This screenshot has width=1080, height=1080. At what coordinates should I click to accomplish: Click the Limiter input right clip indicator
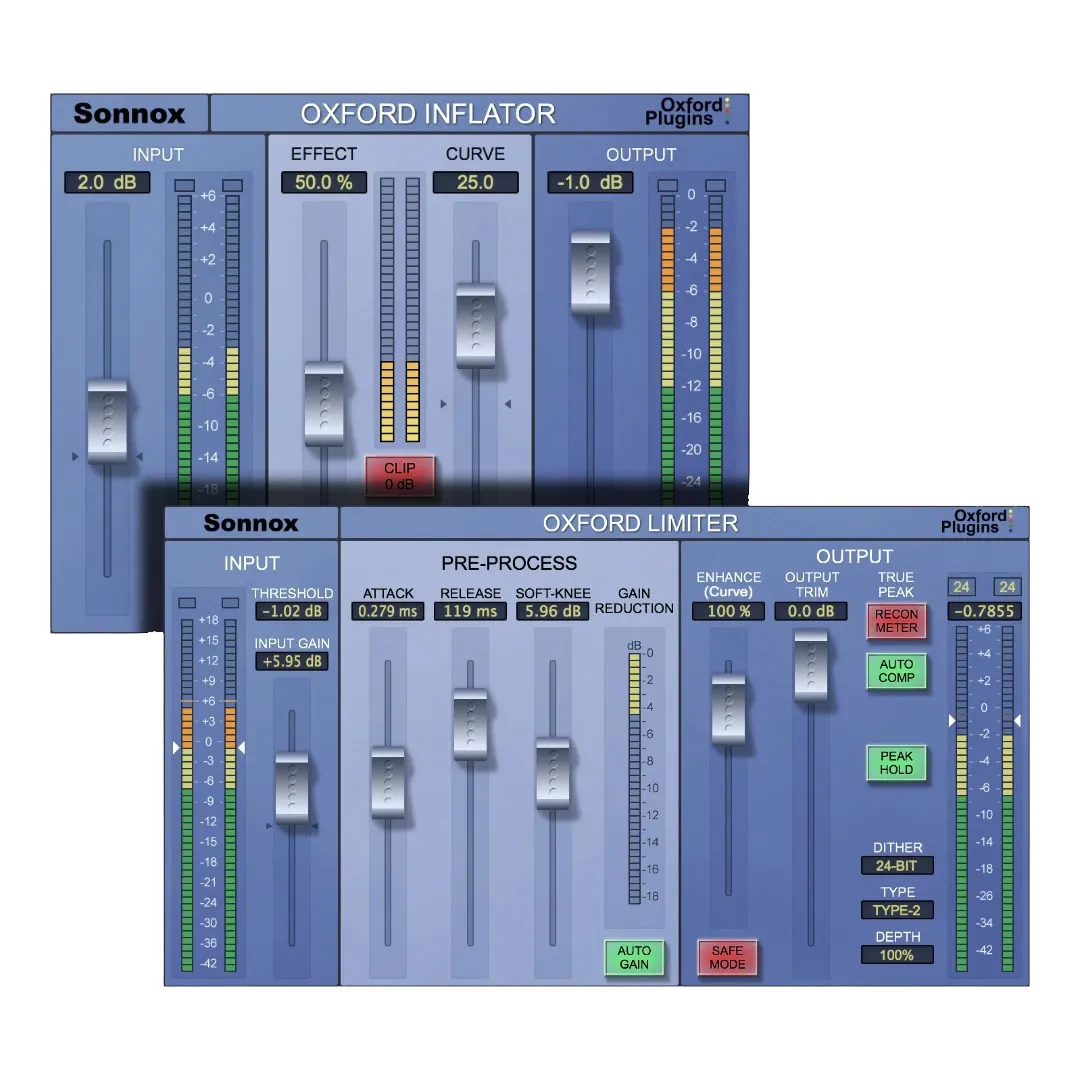pos(231,603)
